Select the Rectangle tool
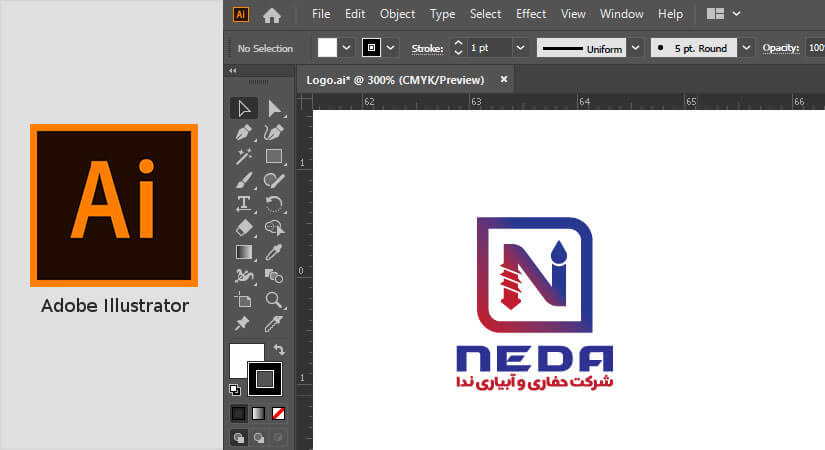This screenshot has height=450, width=825. click(274, 156)
